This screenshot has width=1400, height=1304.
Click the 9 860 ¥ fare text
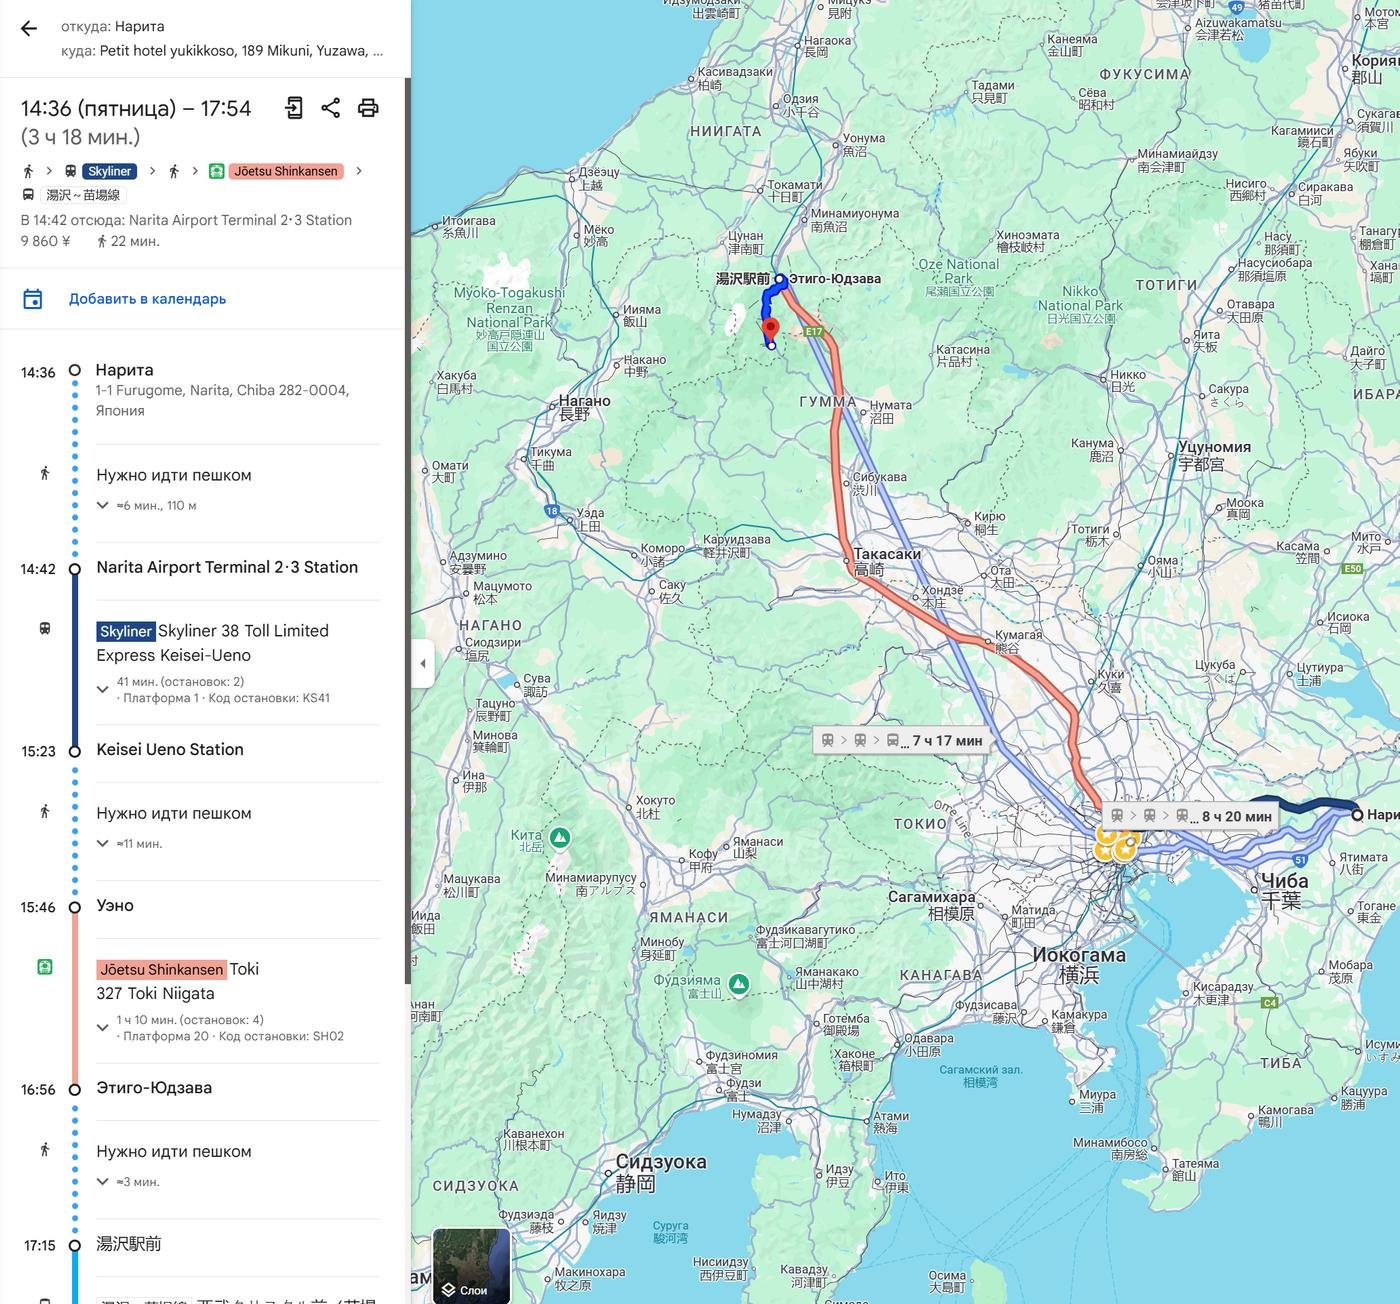pos(46,241)
